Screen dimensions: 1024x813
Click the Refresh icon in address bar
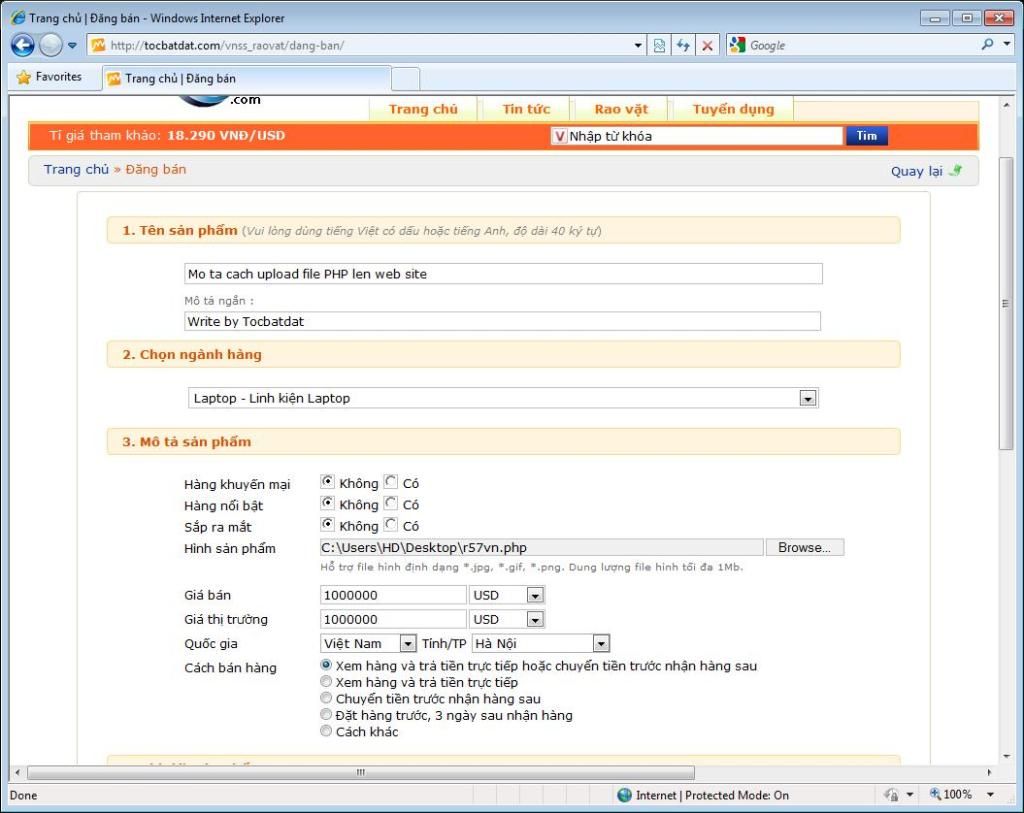(x=683, y=46)
